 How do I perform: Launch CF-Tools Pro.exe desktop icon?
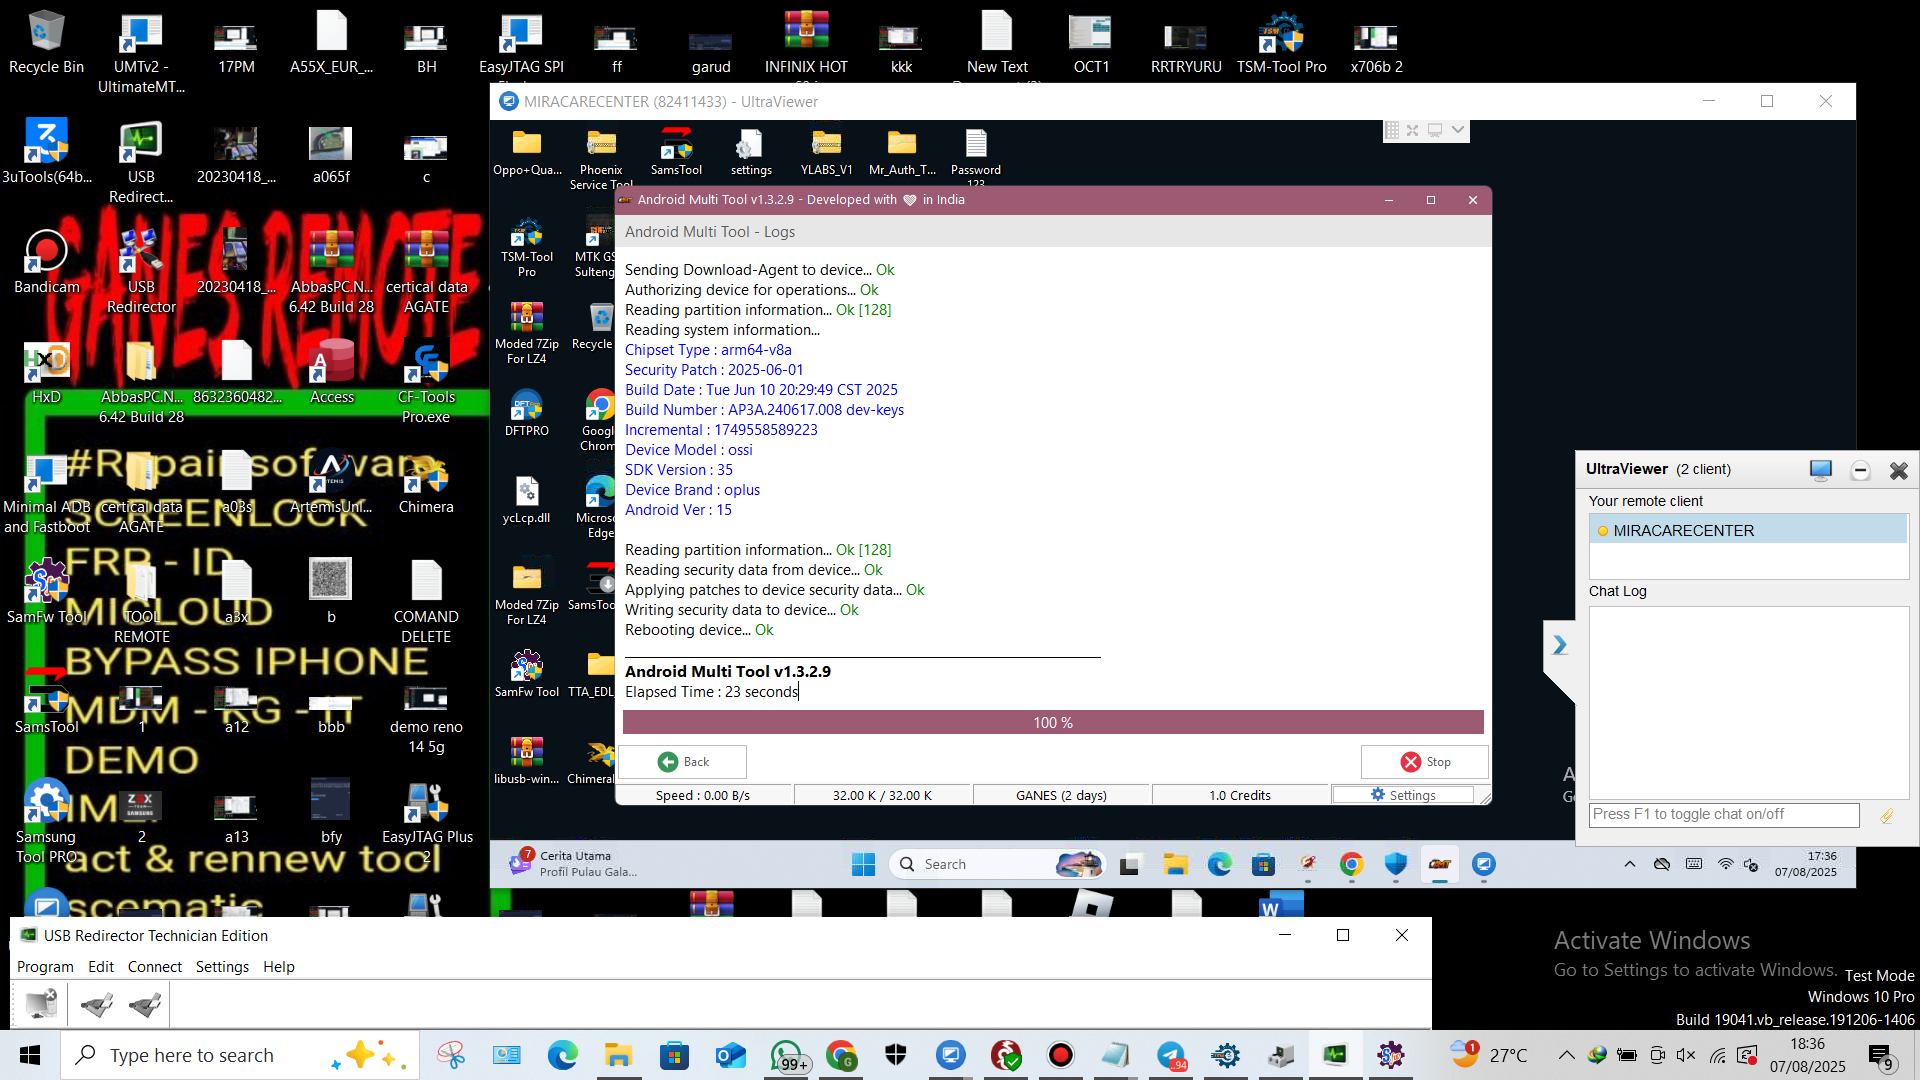426,382
